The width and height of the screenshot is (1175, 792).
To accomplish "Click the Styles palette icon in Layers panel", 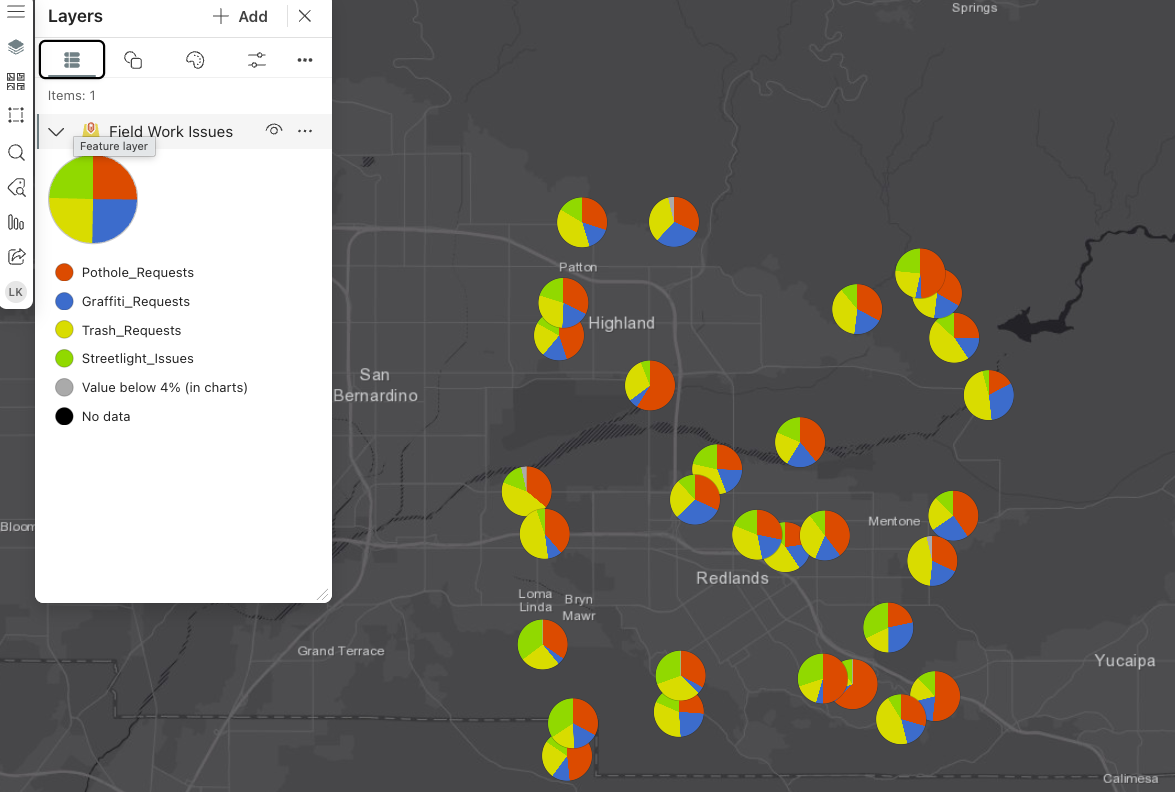I will tap(195, 59).
